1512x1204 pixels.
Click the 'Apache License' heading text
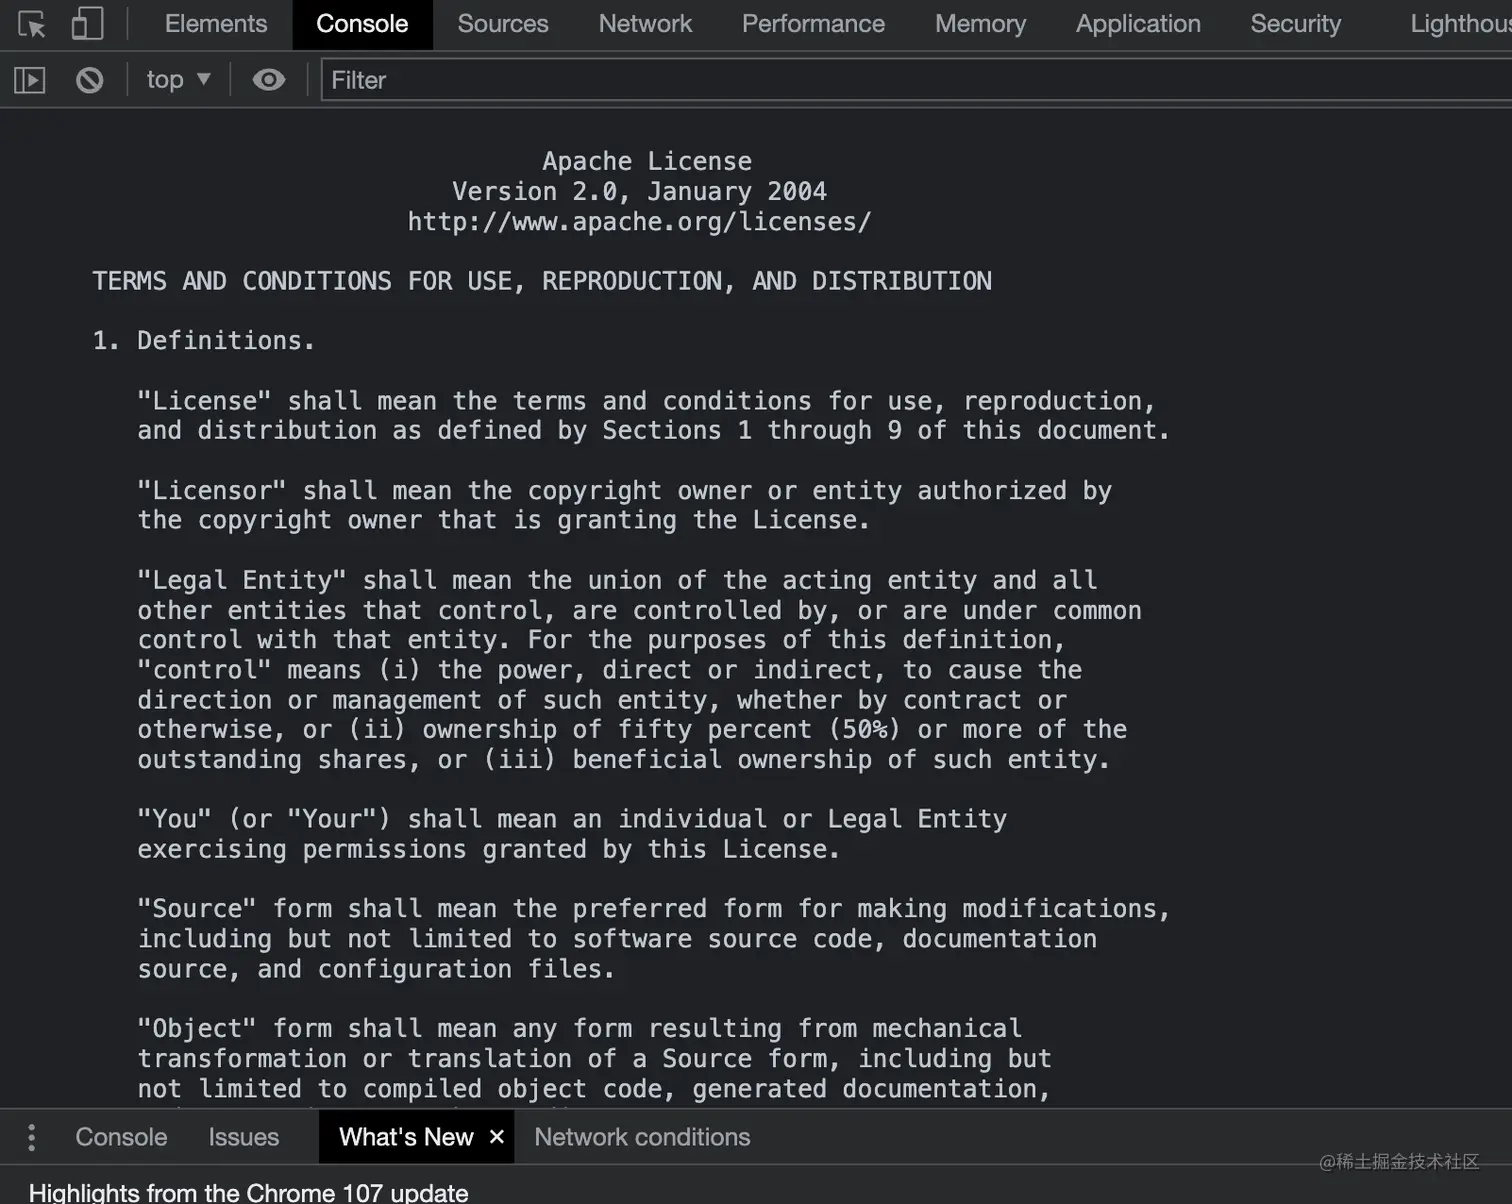tap(647, 161)
